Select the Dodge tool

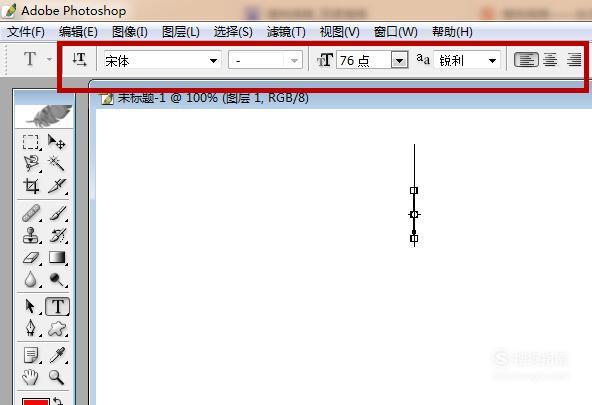tap(57, 280)
